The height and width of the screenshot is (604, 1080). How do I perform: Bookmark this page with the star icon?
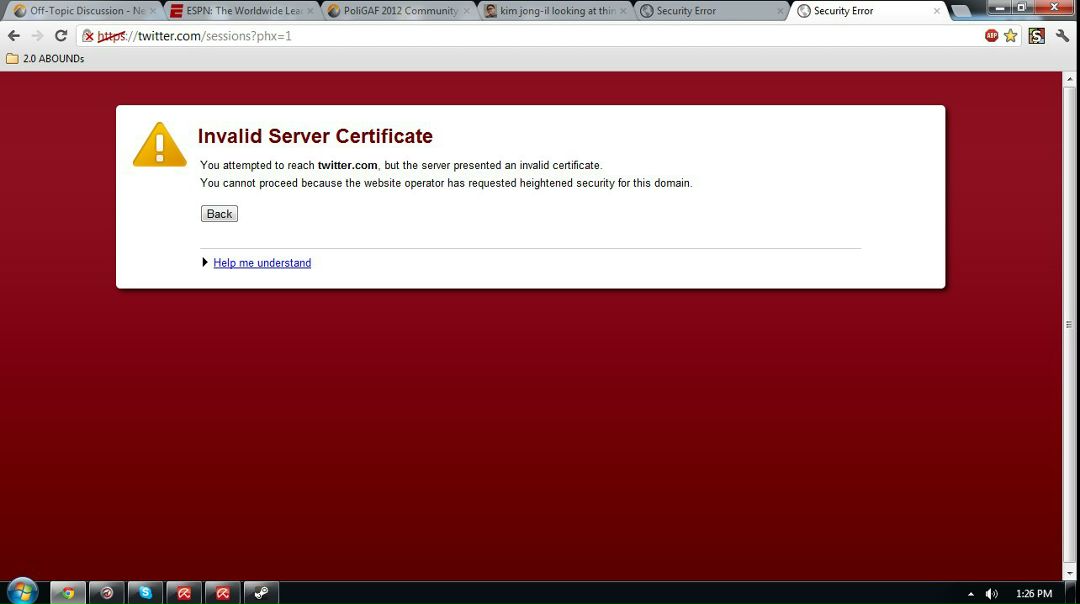pyautogui.click(x=1011, y=36)
